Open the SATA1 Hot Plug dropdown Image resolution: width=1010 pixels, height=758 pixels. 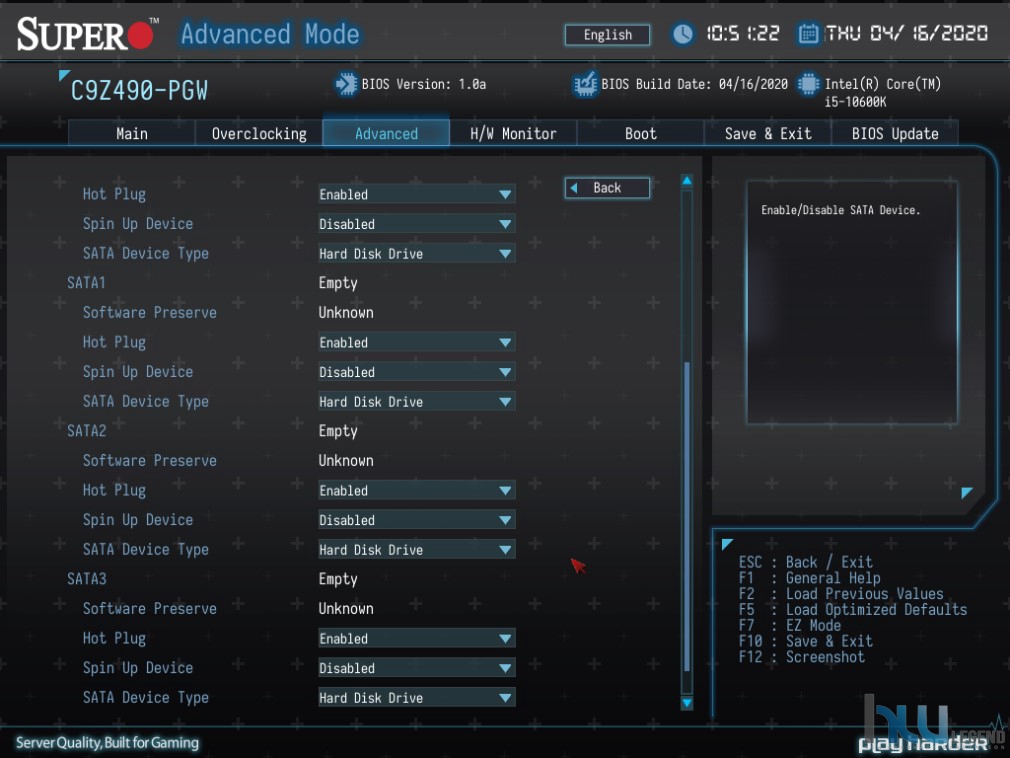click(x=417, y=343)
